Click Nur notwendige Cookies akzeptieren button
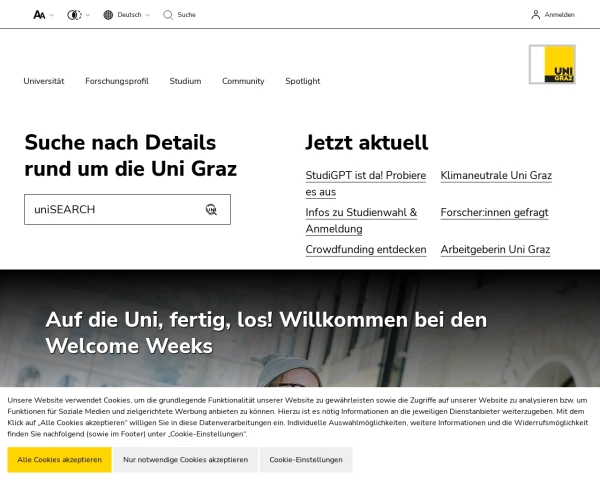This screenshot has height=480, width=600. [x=186, y=460]
